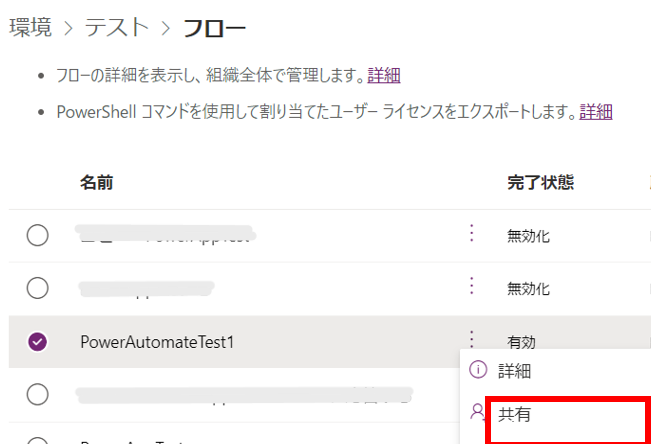651x444 pixels.
Task: Click the info icon beside 詳細
Action: coord(478,369)
